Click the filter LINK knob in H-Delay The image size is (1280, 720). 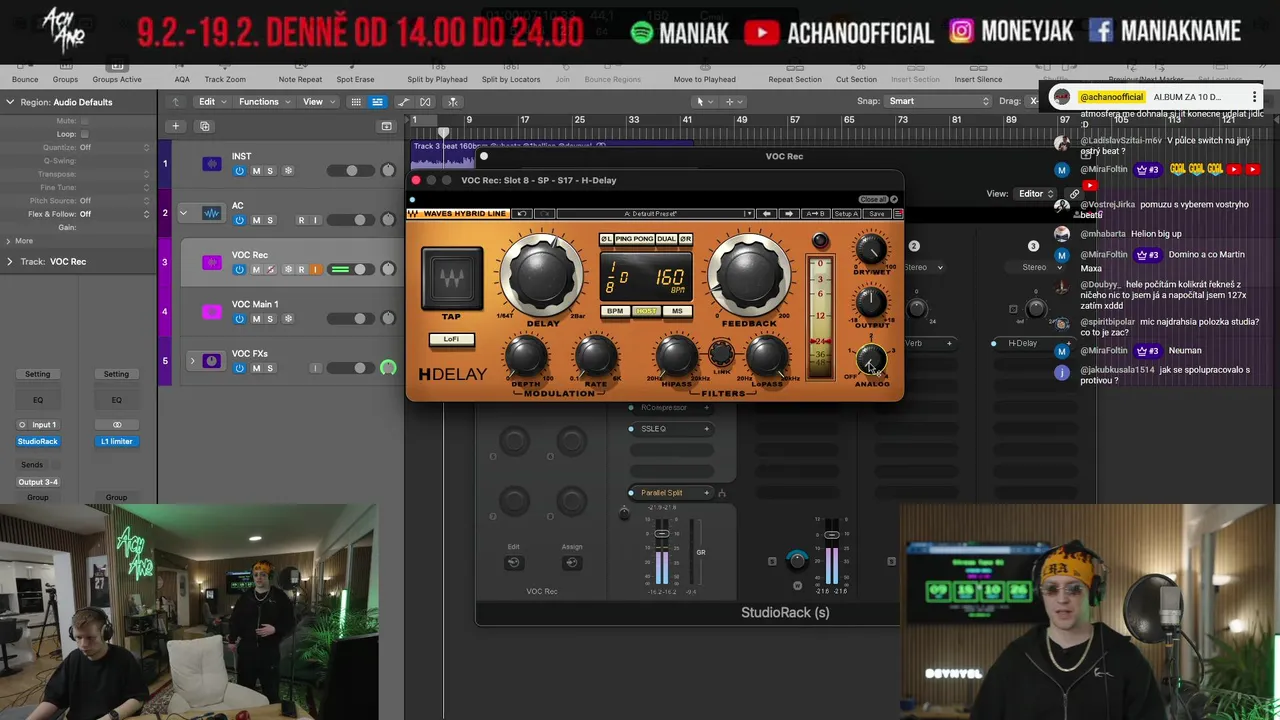(x=721, y=353)
